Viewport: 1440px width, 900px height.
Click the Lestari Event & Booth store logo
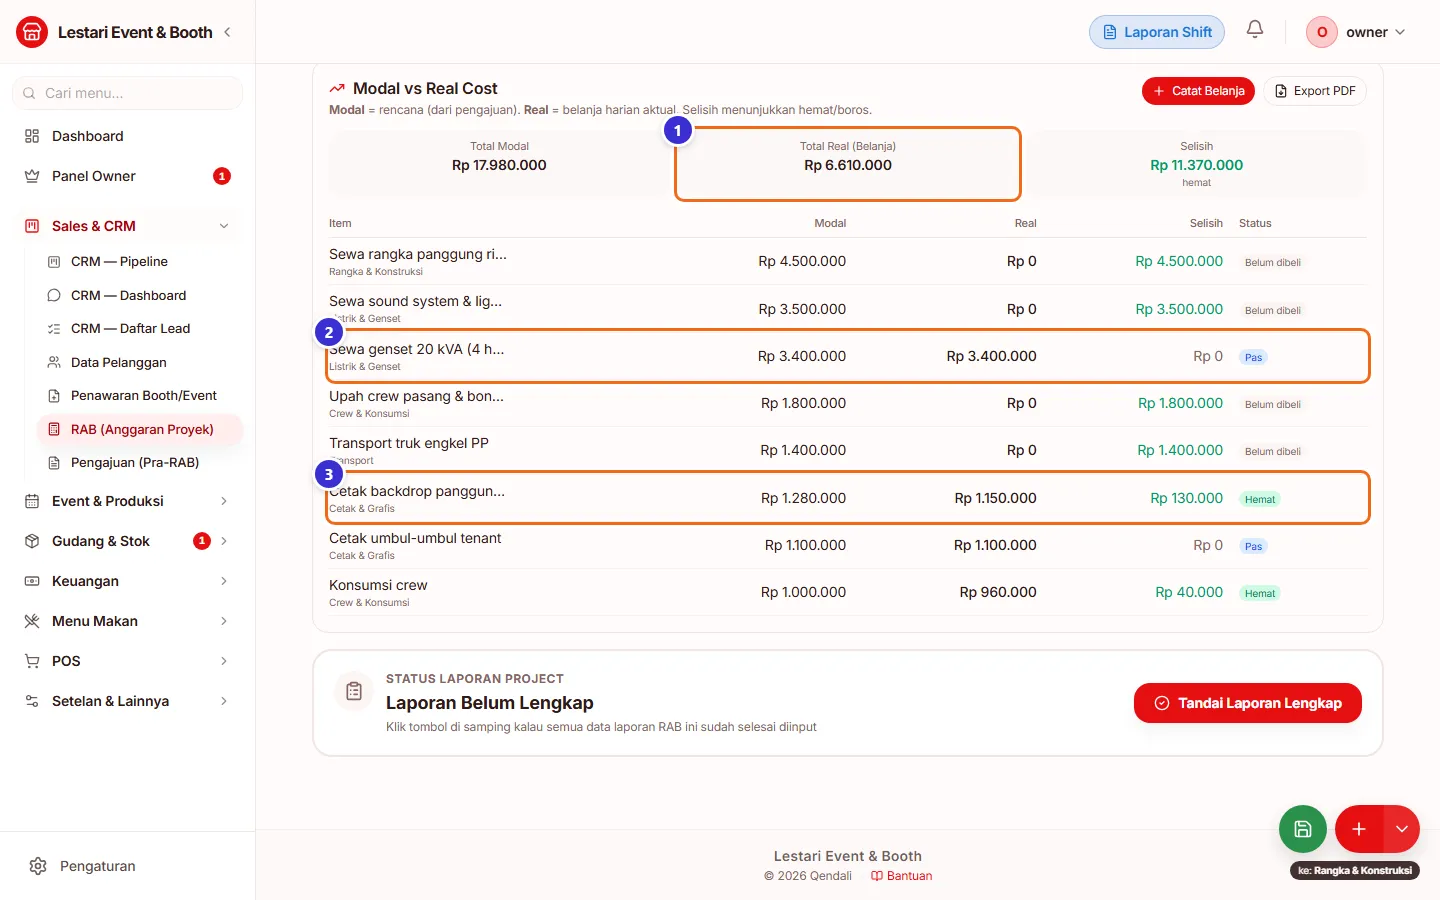[32, 32]
